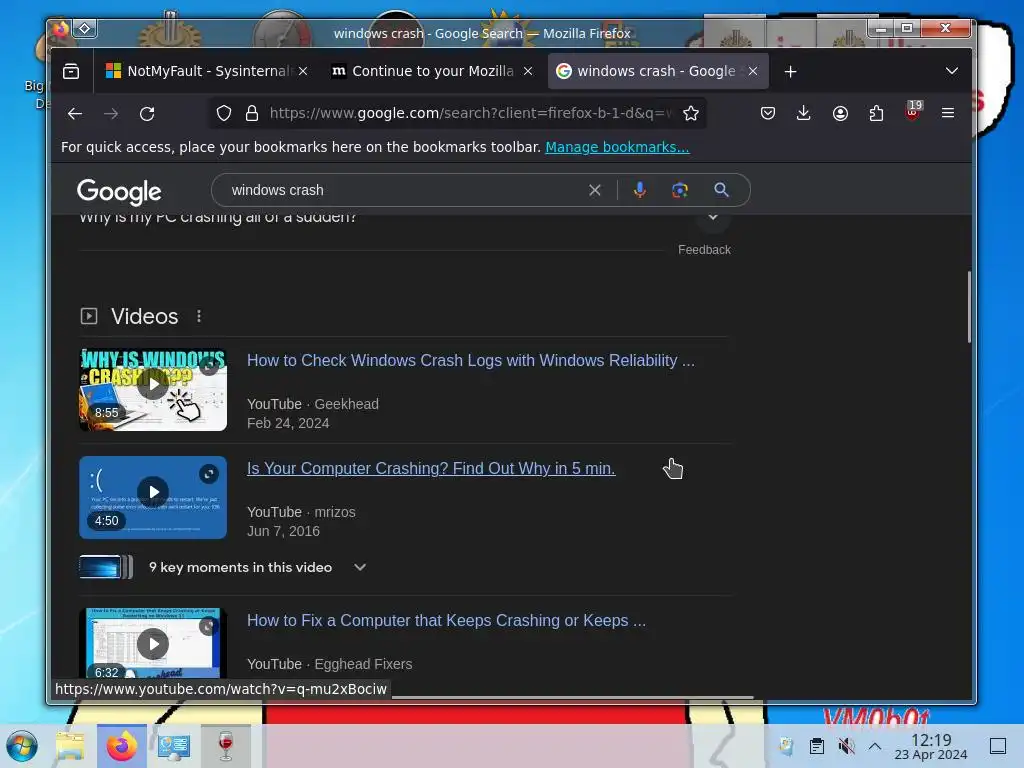The height and width of the screenshot is (768, 1024).
Task: Open Firefox application hamburger menu
Action: click(x=948, y=114)
